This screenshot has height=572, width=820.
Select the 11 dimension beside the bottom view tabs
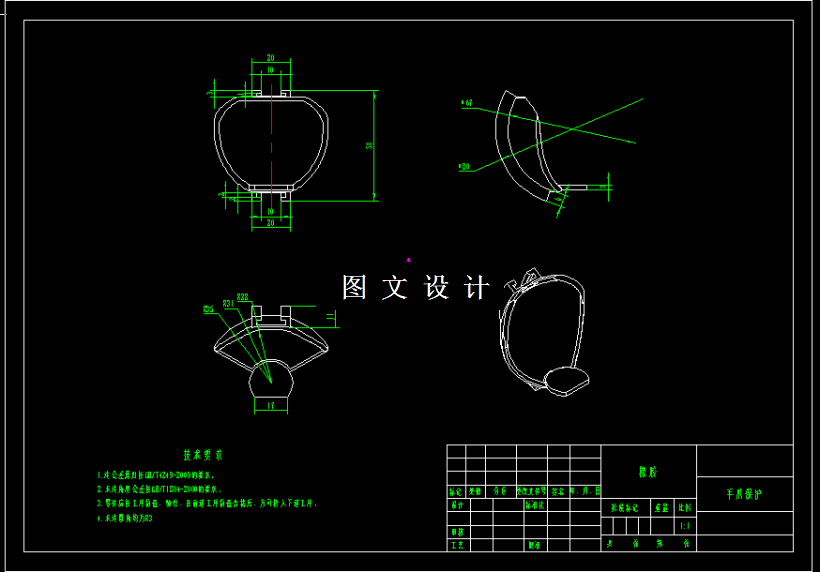tap(330, 317)
